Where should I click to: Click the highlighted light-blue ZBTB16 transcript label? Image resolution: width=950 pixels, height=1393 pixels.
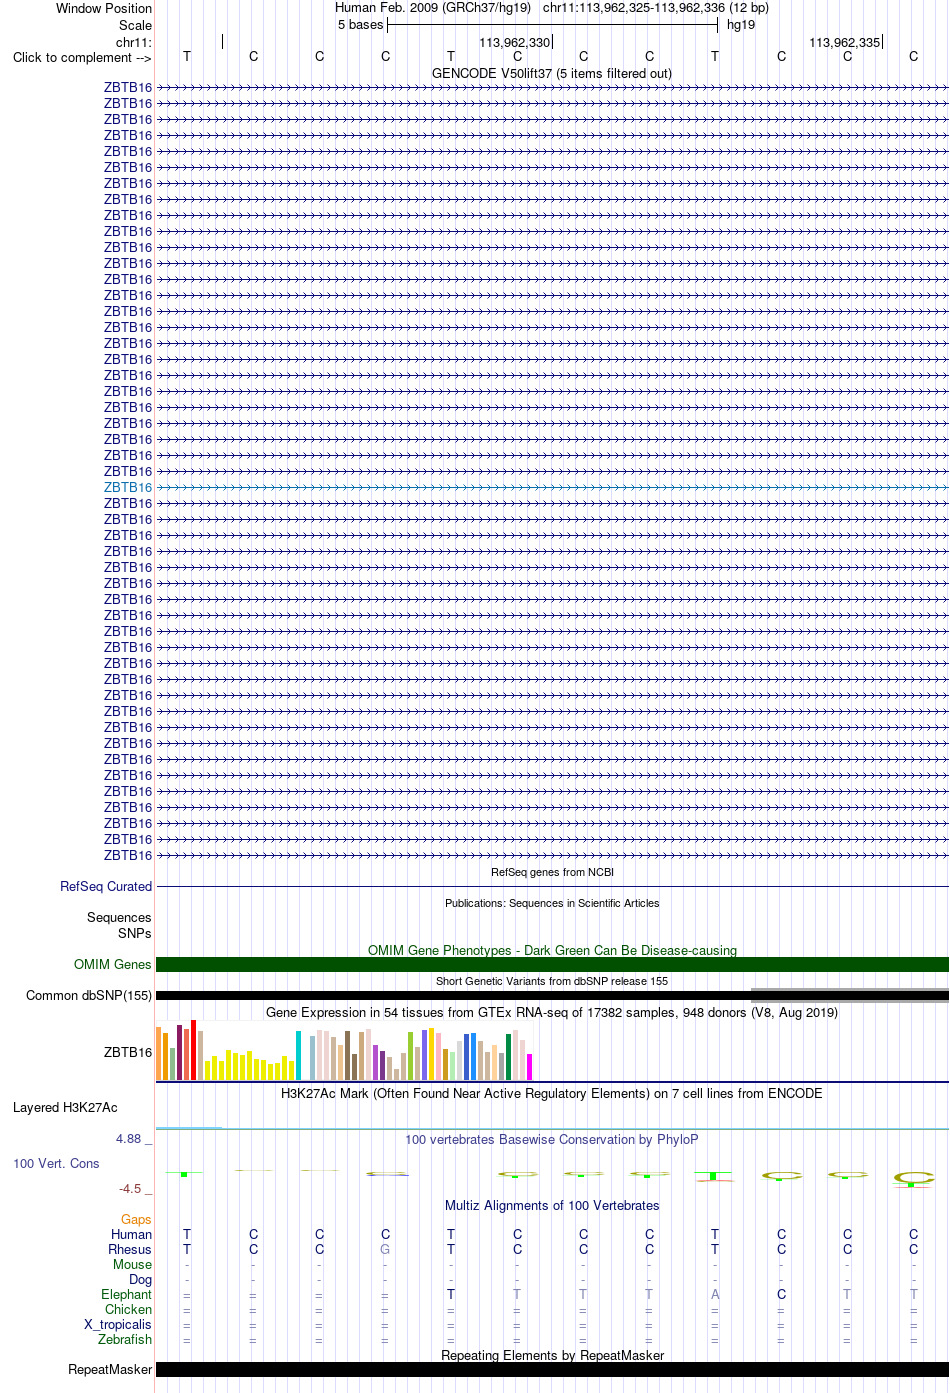(x=128, y=487)
